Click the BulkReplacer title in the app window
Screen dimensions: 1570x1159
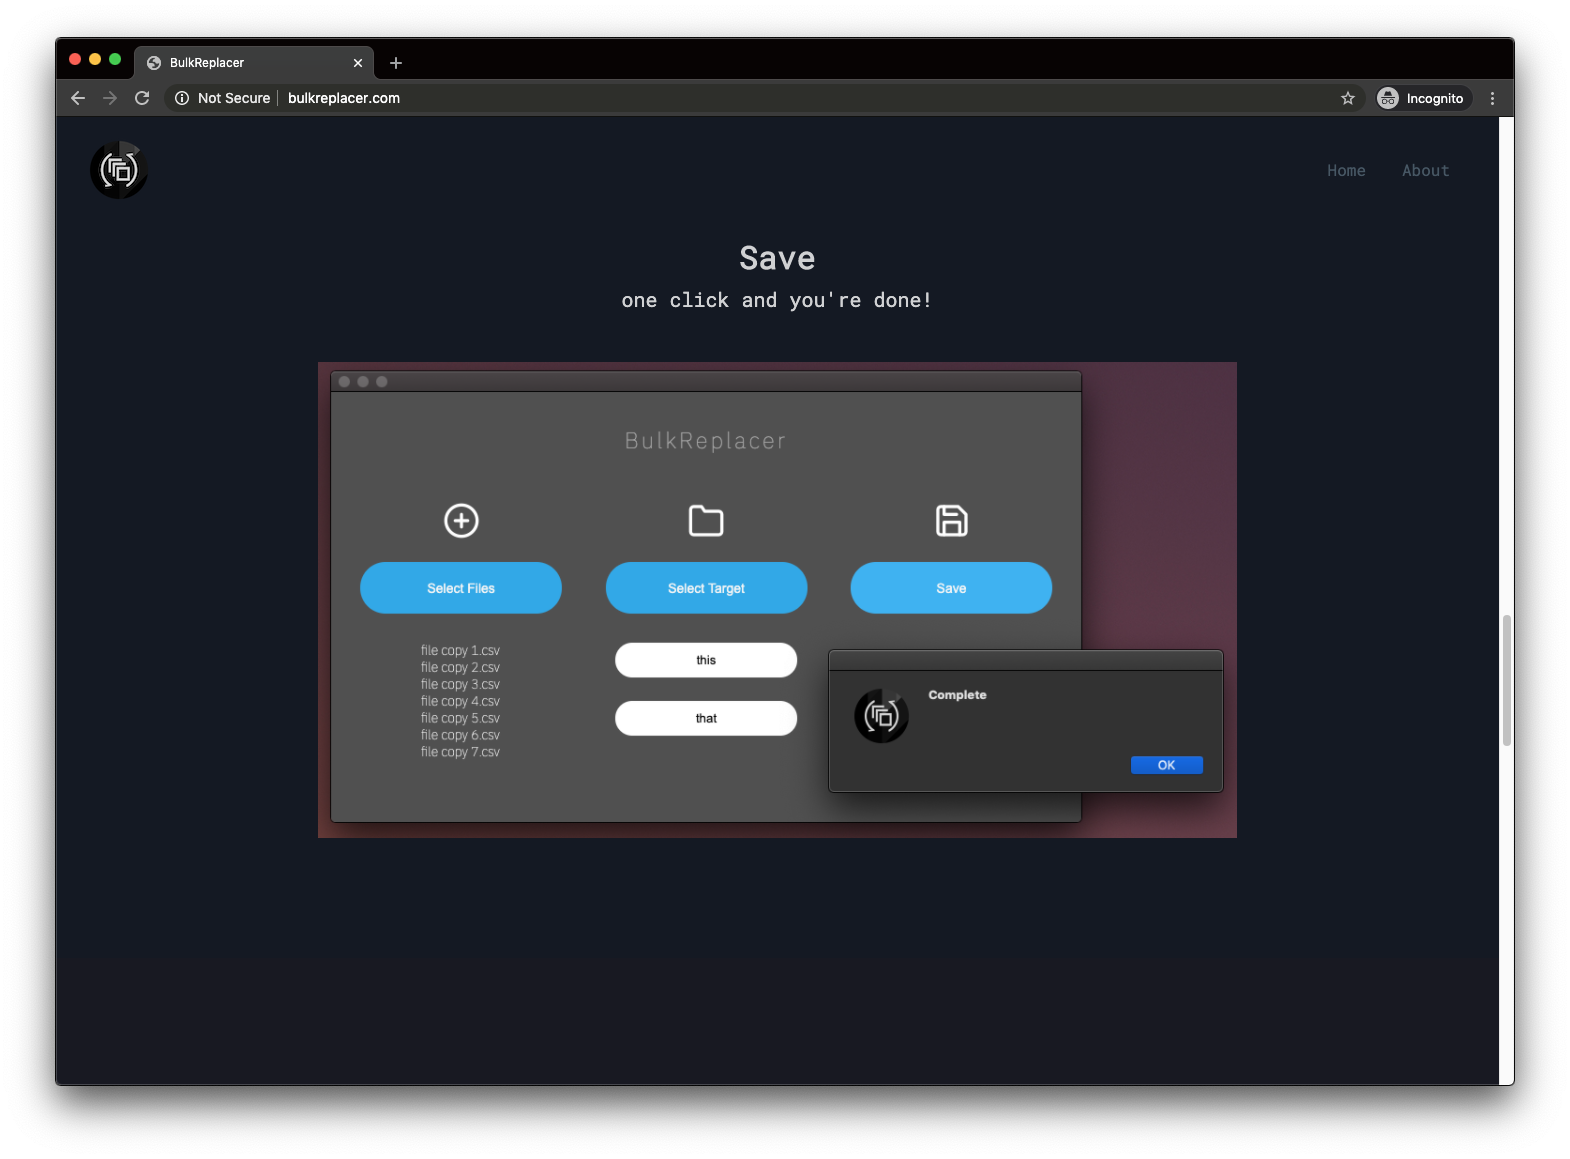[x=706, y=441]
